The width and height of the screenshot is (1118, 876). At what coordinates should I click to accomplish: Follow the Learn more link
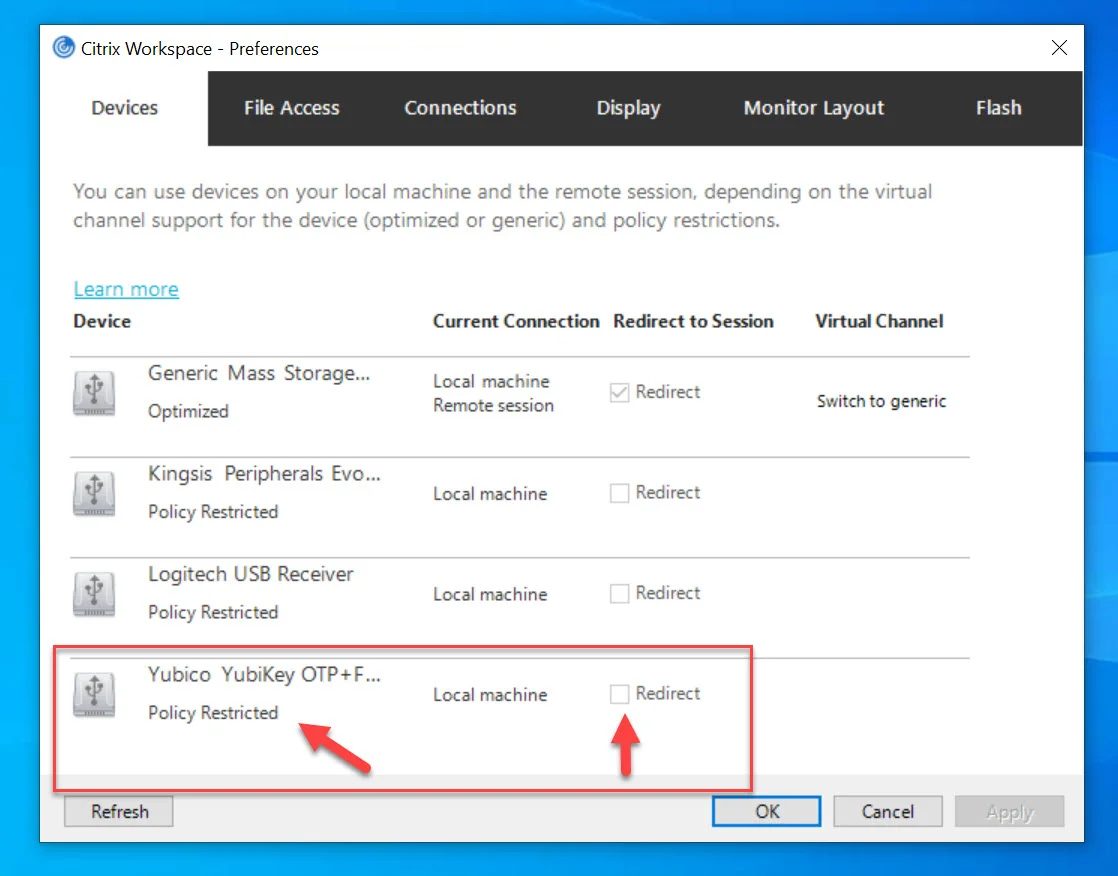[x=126, y=289]
